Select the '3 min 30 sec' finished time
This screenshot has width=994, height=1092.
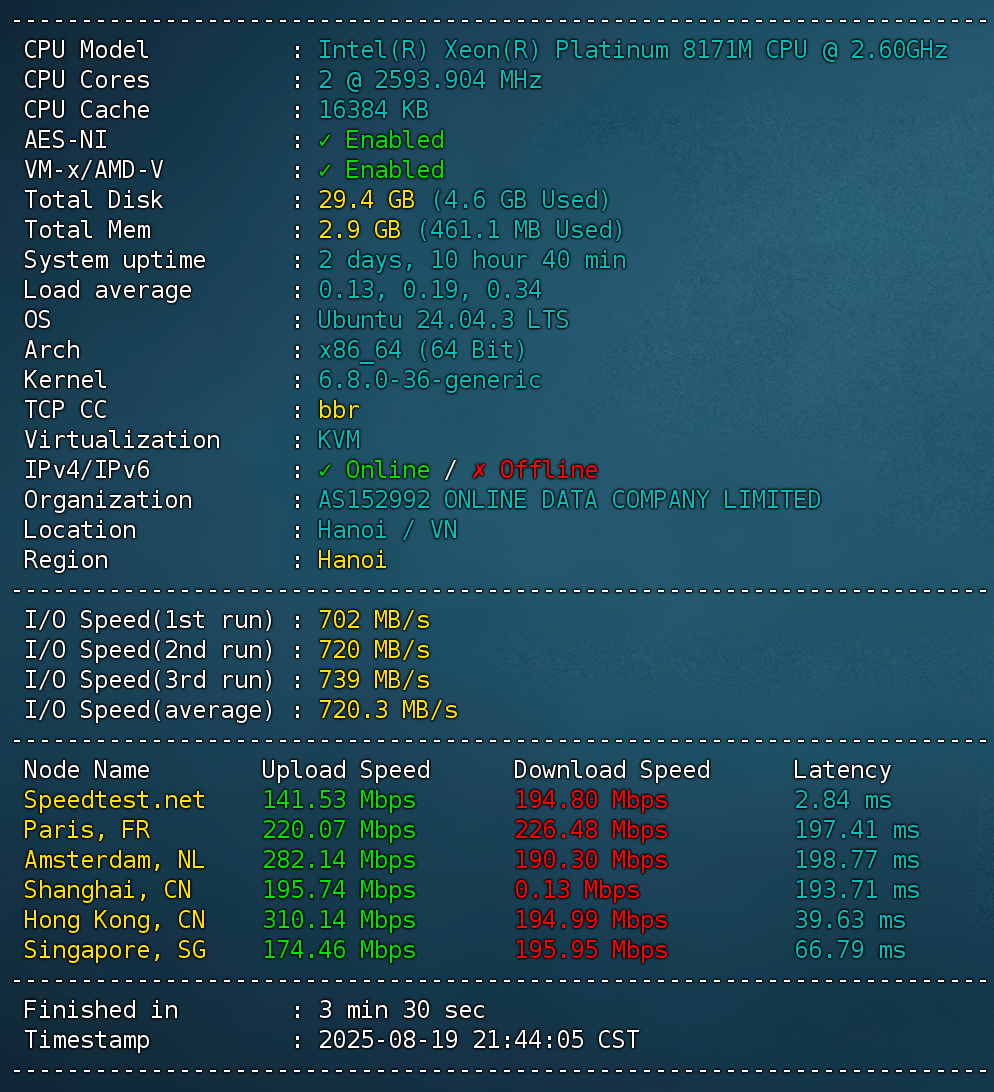pyautogui.click(x=402, y=1010)
